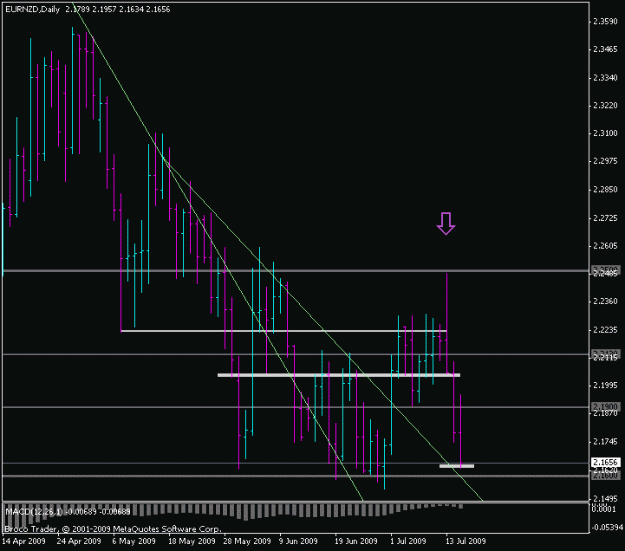
Task: Click the 19 Jun 2009 date label
Action: pyautogui.click(x=356, y=541)
